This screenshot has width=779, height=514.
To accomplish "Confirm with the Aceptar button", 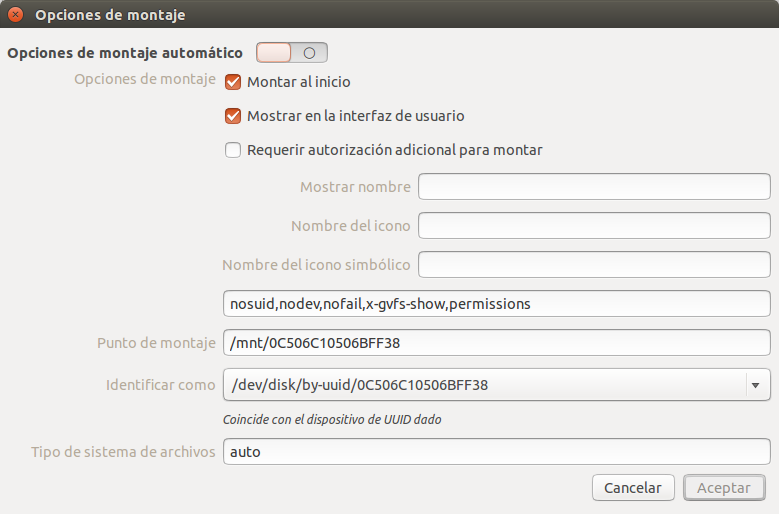I will 723,488.
